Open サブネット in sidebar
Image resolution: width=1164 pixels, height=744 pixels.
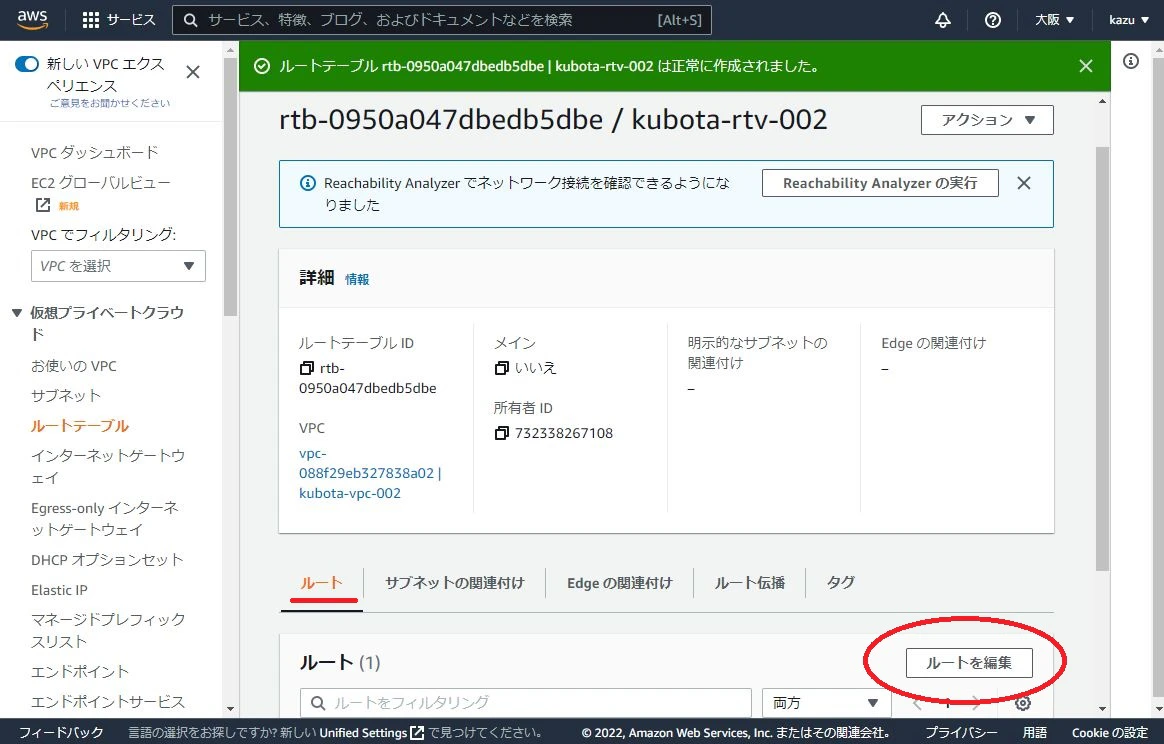65,396
